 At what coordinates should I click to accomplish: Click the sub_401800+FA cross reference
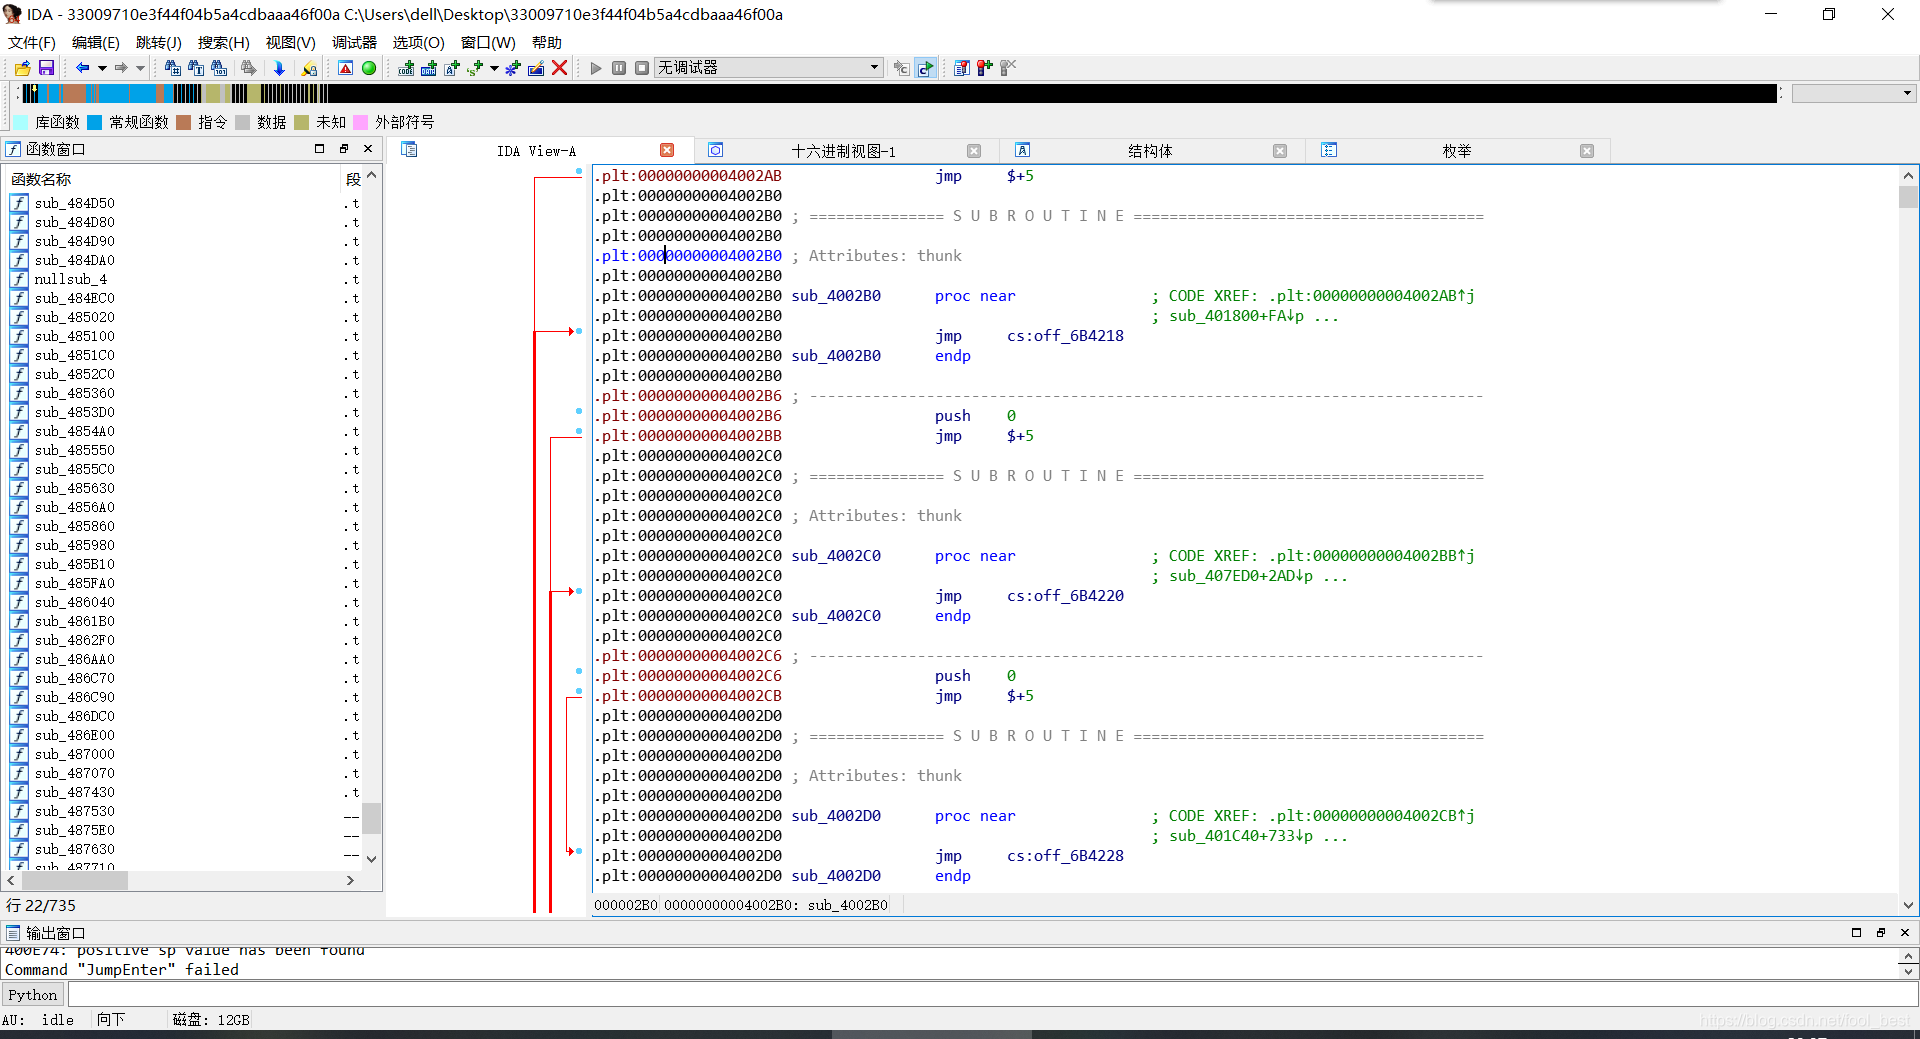(x=1236, y=316)
